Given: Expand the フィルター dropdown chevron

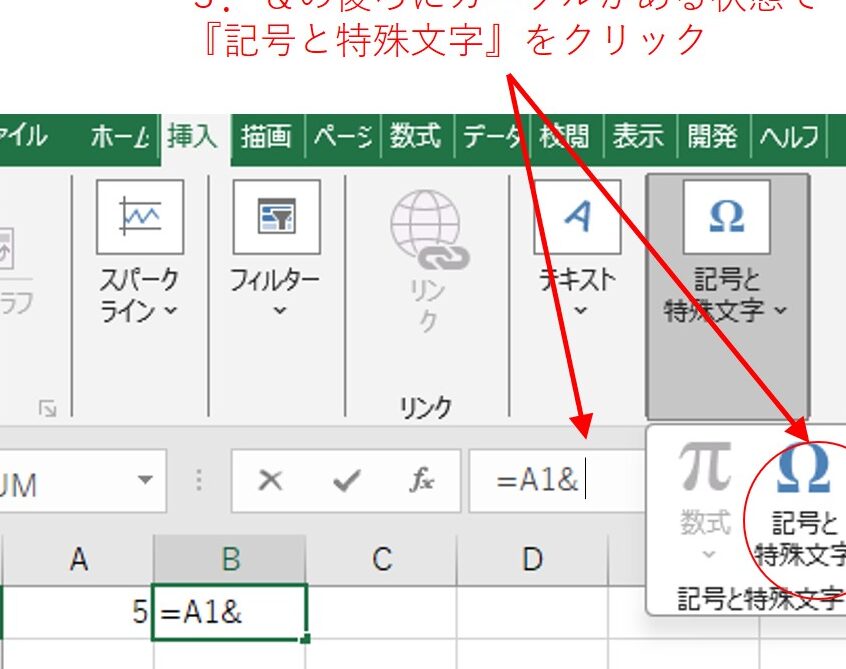Looking at the screenshot, I should point(279,311).
